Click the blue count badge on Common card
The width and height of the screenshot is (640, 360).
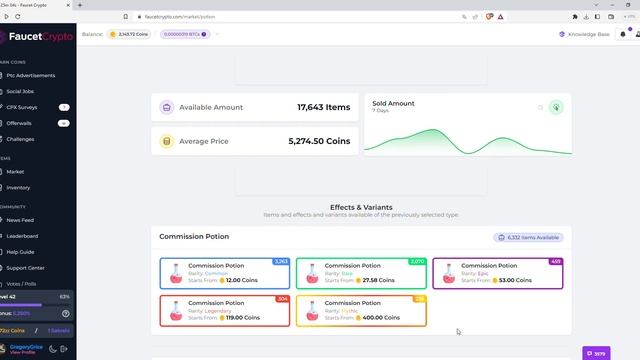(x=281, y=261)
